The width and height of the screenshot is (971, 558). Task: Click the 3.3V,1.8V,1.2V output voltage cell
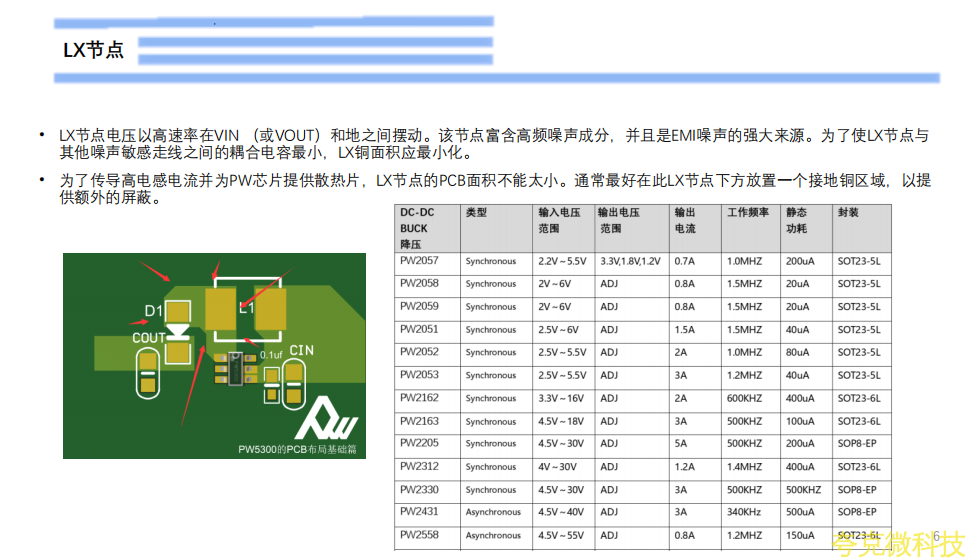coord(630,261)
